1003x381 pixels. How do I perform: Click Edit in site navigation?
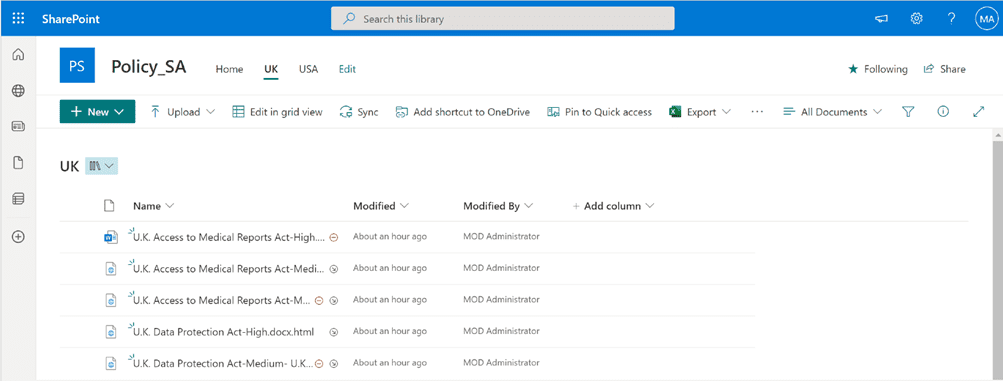pos(347,69)
